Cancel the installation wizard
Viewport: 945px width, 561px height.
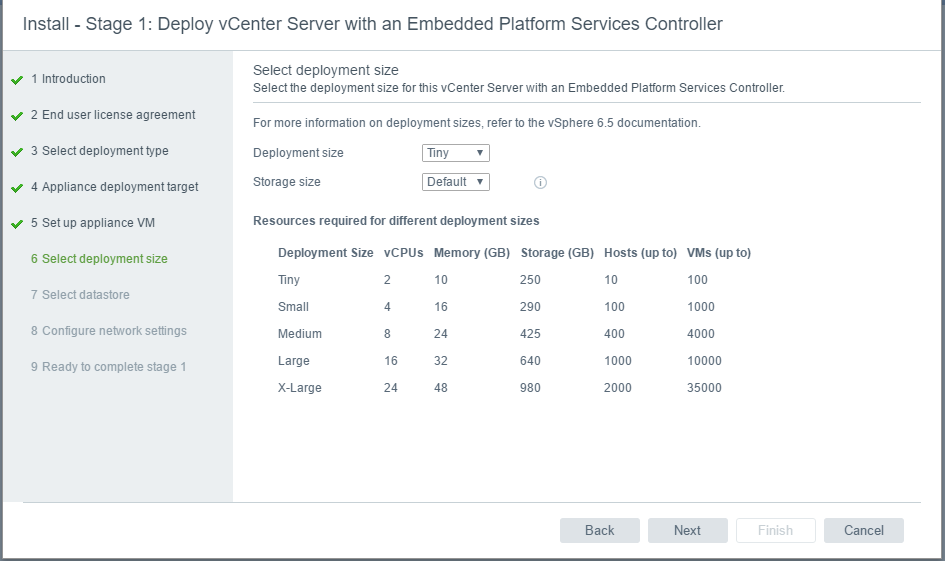pyautogui.click(x=864, y=530)
